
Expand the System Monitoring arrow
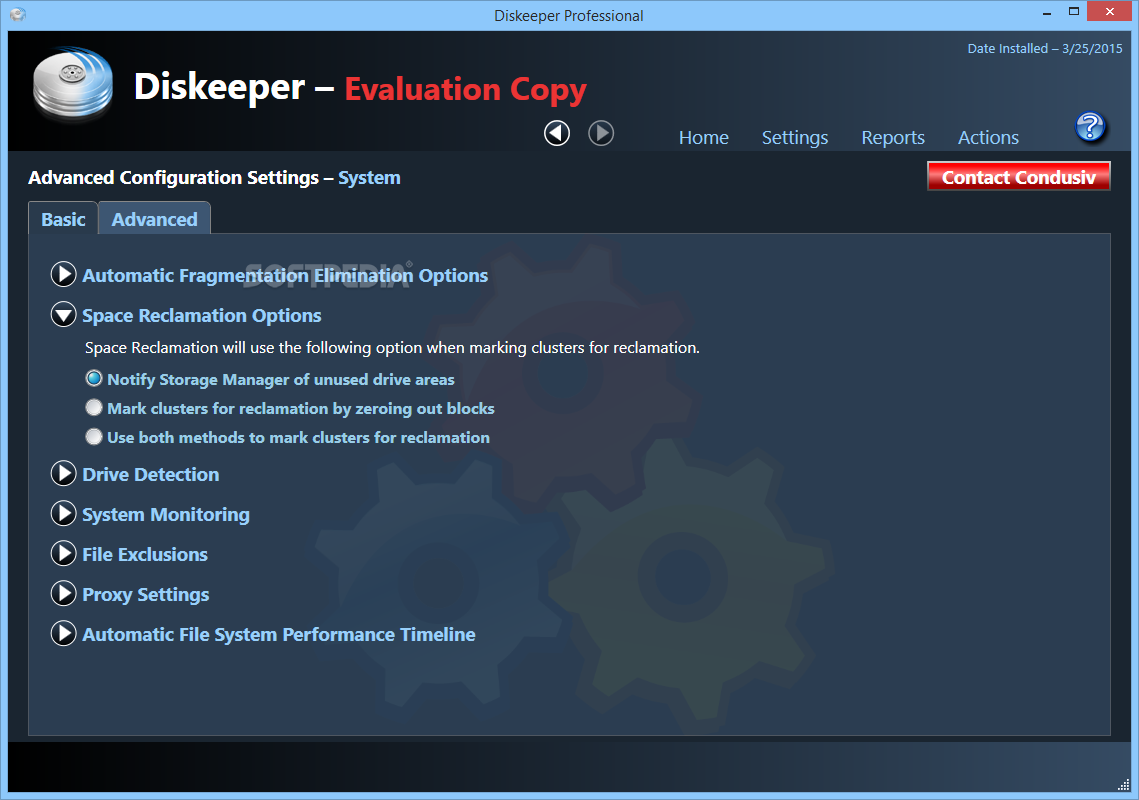(x=64, y=514)
